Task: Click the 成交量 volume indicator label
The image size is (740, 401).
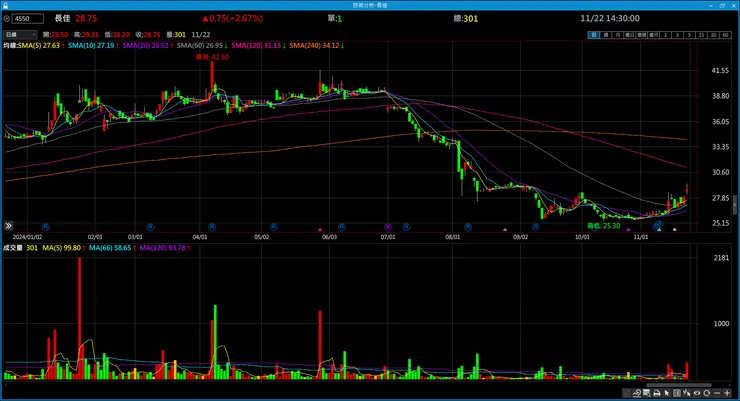Action: pos(13,248)
